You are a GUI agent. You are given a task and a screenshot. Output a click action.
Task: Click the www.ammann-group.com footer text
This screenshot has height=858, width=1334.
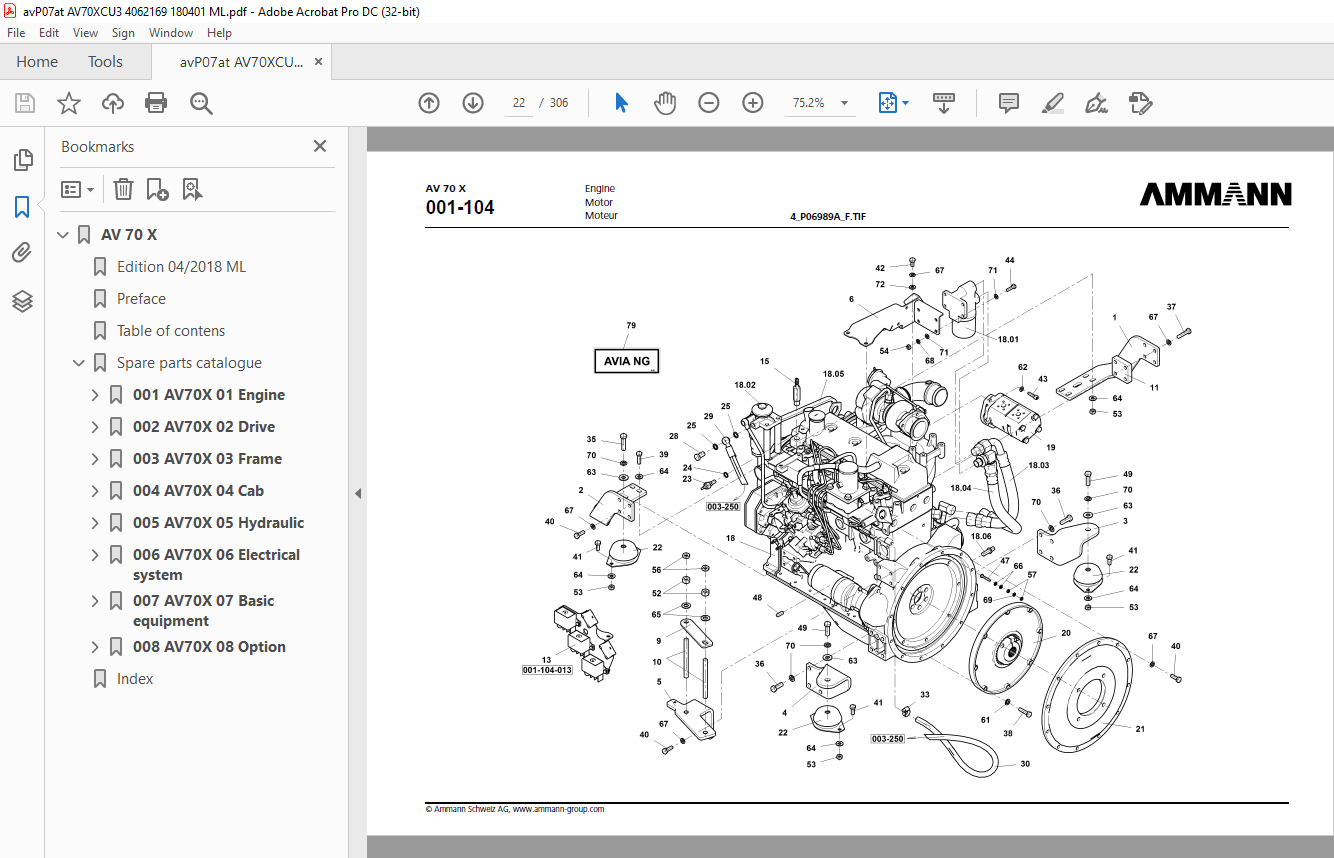(559, 809)
